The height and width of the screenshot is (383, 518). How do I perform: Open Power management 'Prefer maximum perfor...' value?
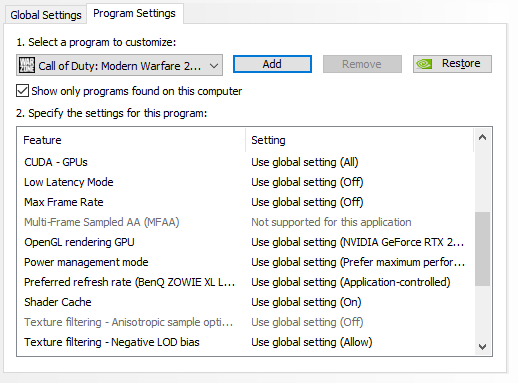click(358, 262)
